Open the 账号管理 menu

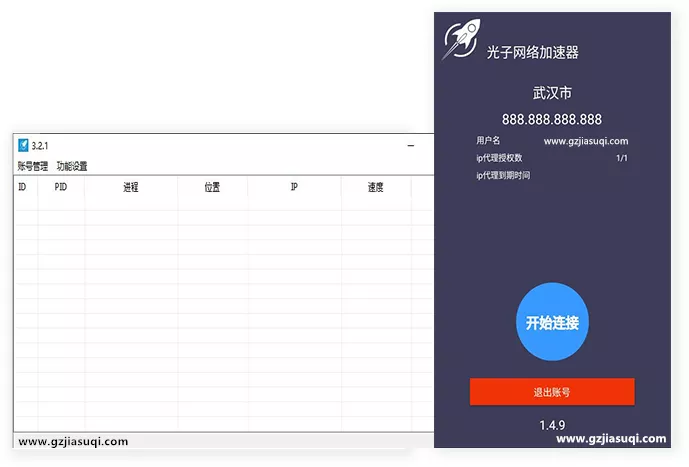[33, 166]
